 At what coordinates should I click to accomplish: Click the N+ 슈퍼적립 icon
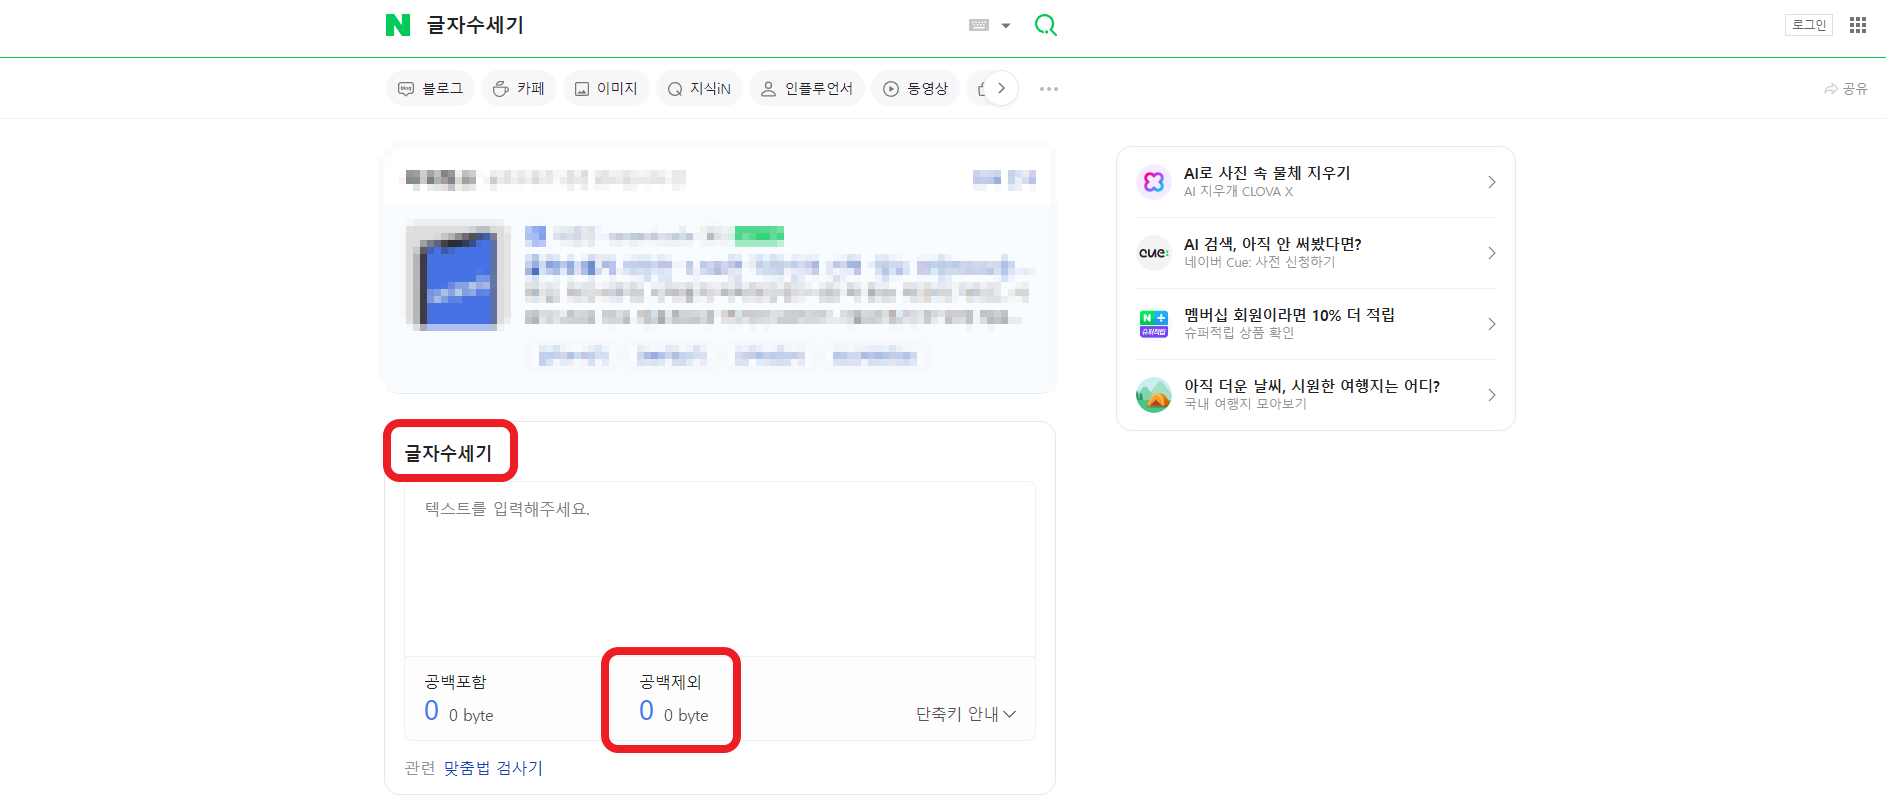point(1154,324)
